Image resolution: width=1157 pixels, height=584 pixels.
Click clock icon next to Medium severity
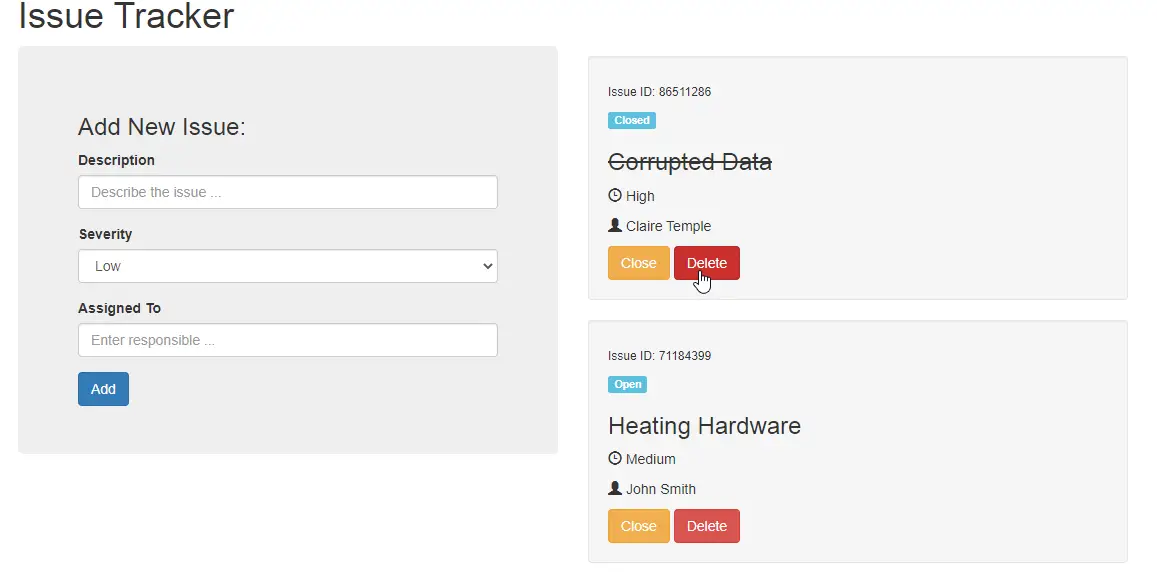[615, 459]
